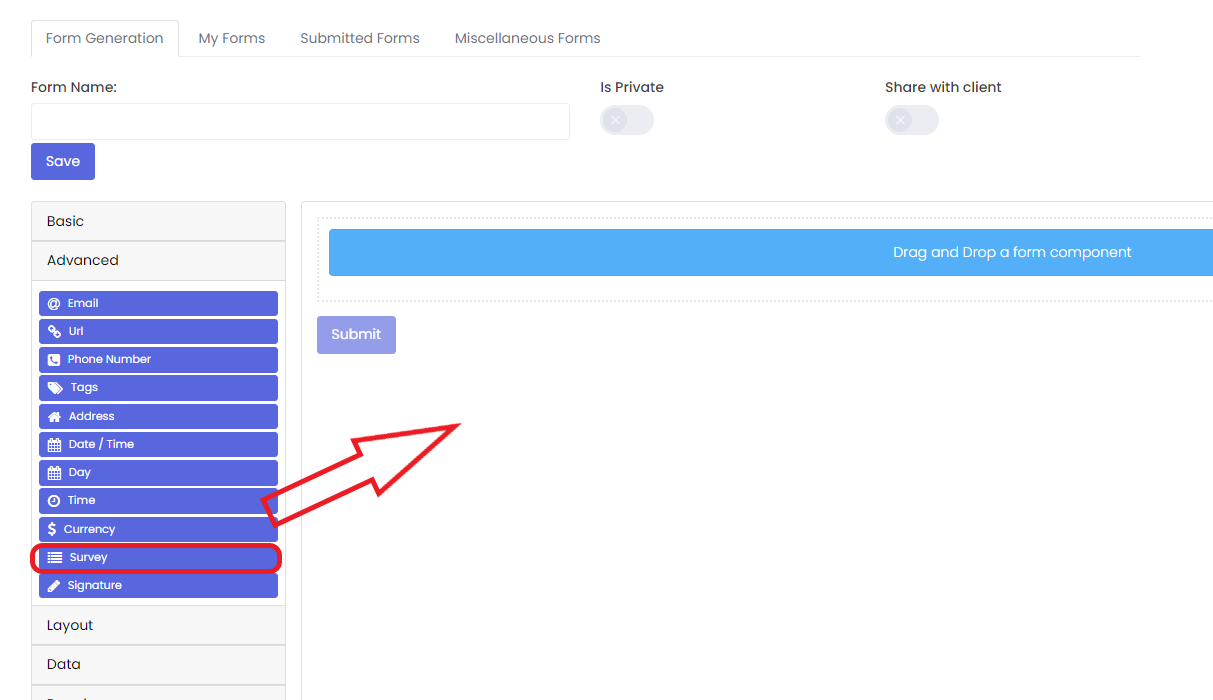Collapse the Advanced components section
Viewport: 1213px width, 700px height.
pyautogui.click(x=158, y=260)
